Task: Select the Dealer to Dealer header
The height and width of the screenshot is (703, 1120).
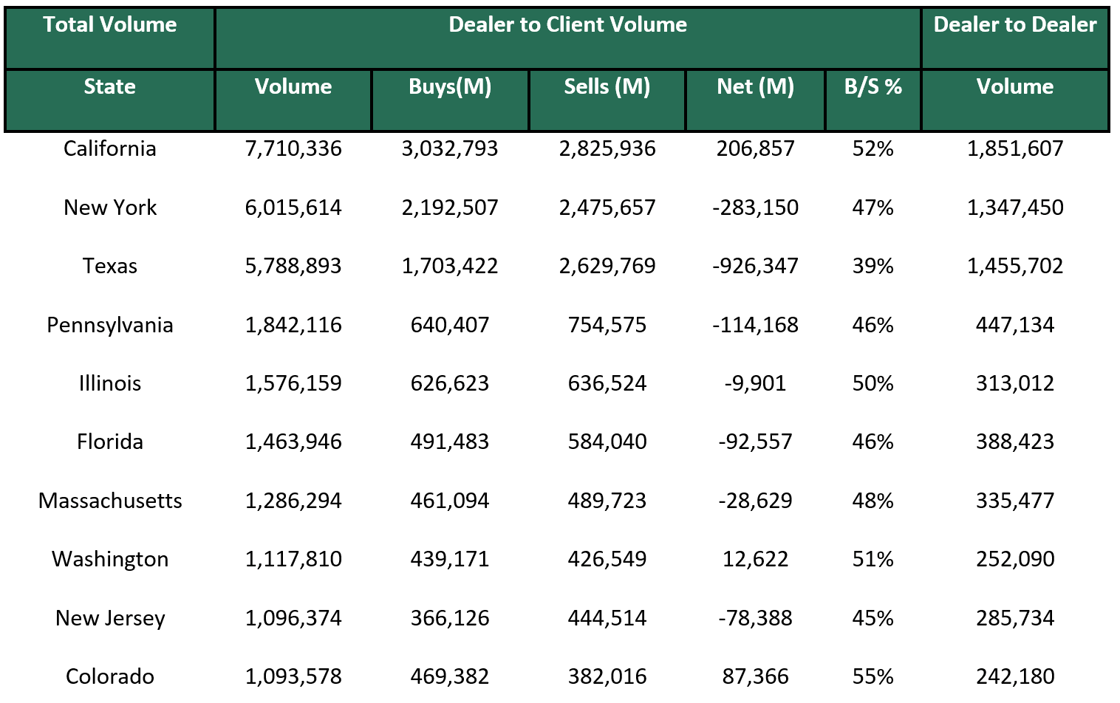Action: click(1015, 25)
